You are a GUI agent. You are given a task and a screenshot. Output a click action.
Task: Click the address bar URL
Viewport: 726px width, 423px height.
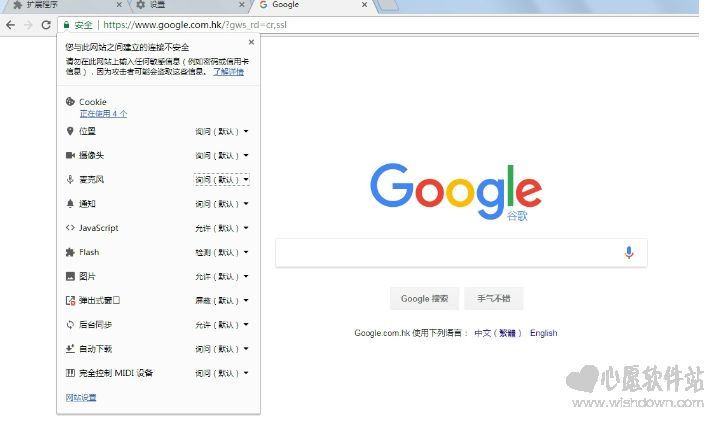pyautogui.click(x=195, y=25)
